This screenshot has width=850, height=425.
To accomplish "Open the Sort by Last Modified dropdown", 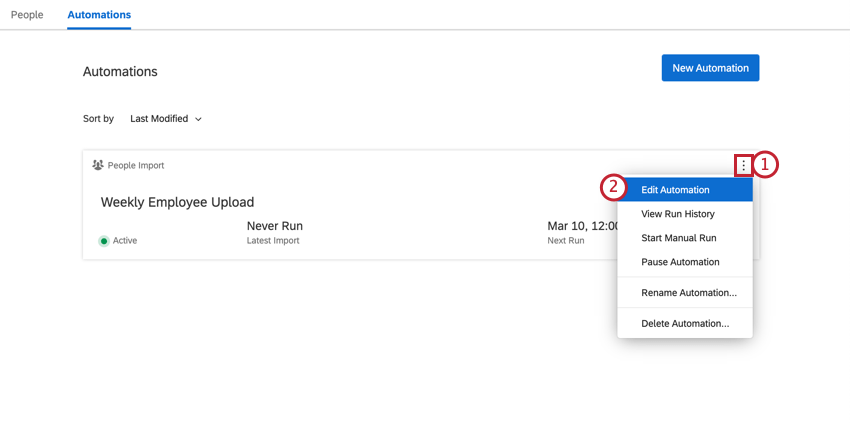I will point(166,119).
